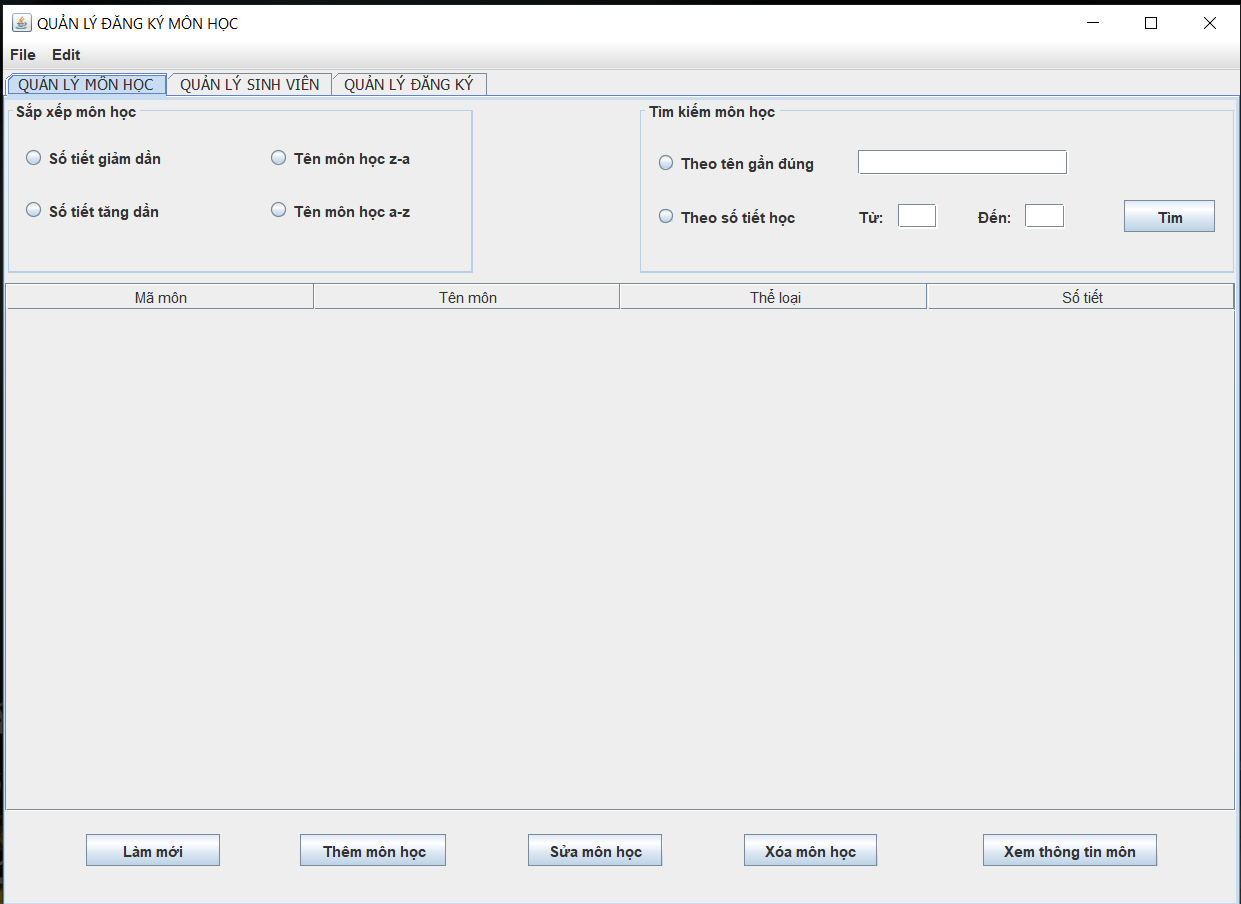
Task: Maximize the application window
Action: point(1151,23)
